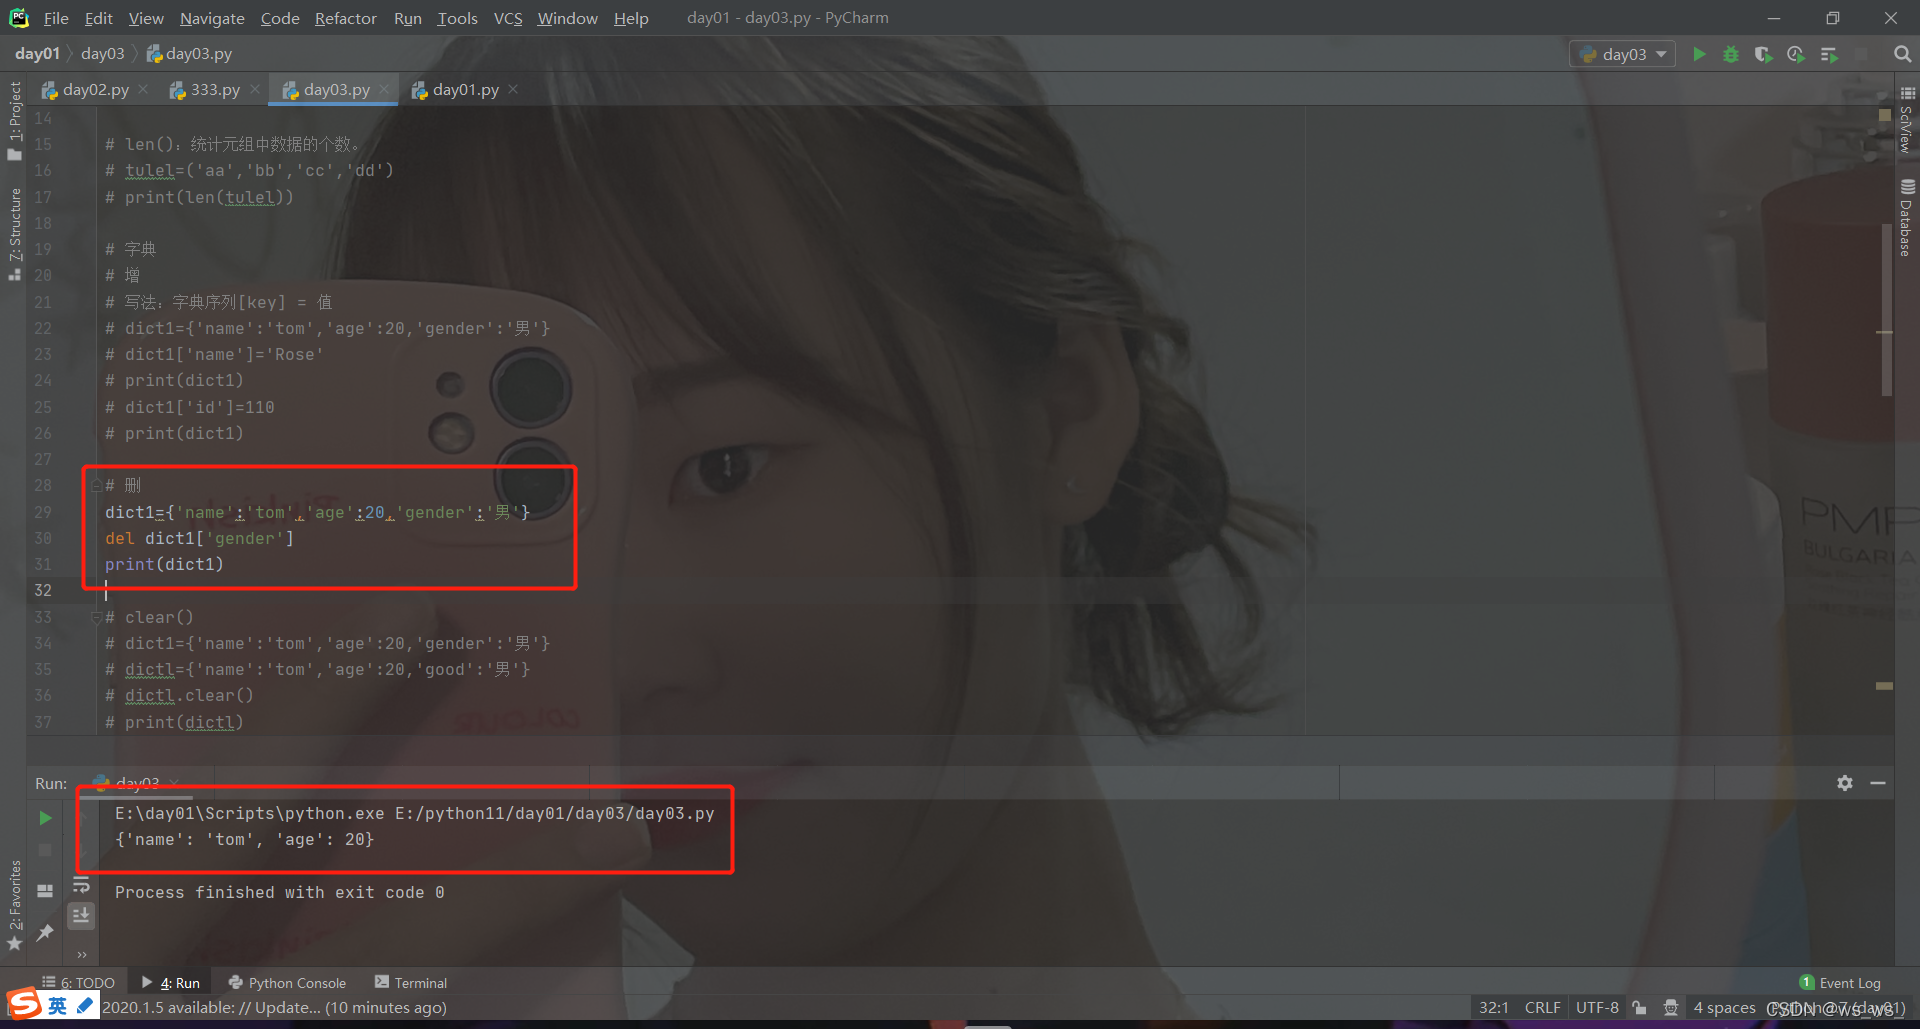1920x1029 pixels.
Task: Open the Window menu
Action: pyautogui.click(x=567, y=18)
